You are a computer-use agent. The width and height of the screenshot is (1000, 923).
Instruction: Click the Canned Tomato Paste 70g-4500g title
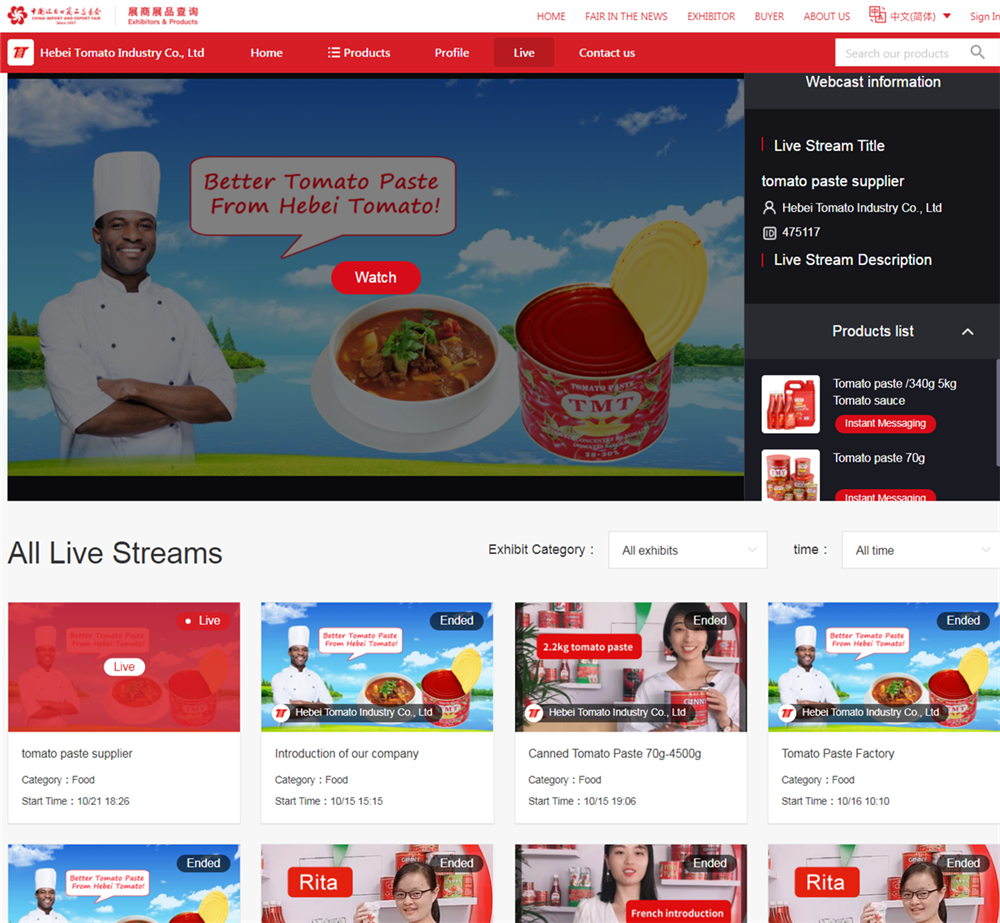click(614, 753)
